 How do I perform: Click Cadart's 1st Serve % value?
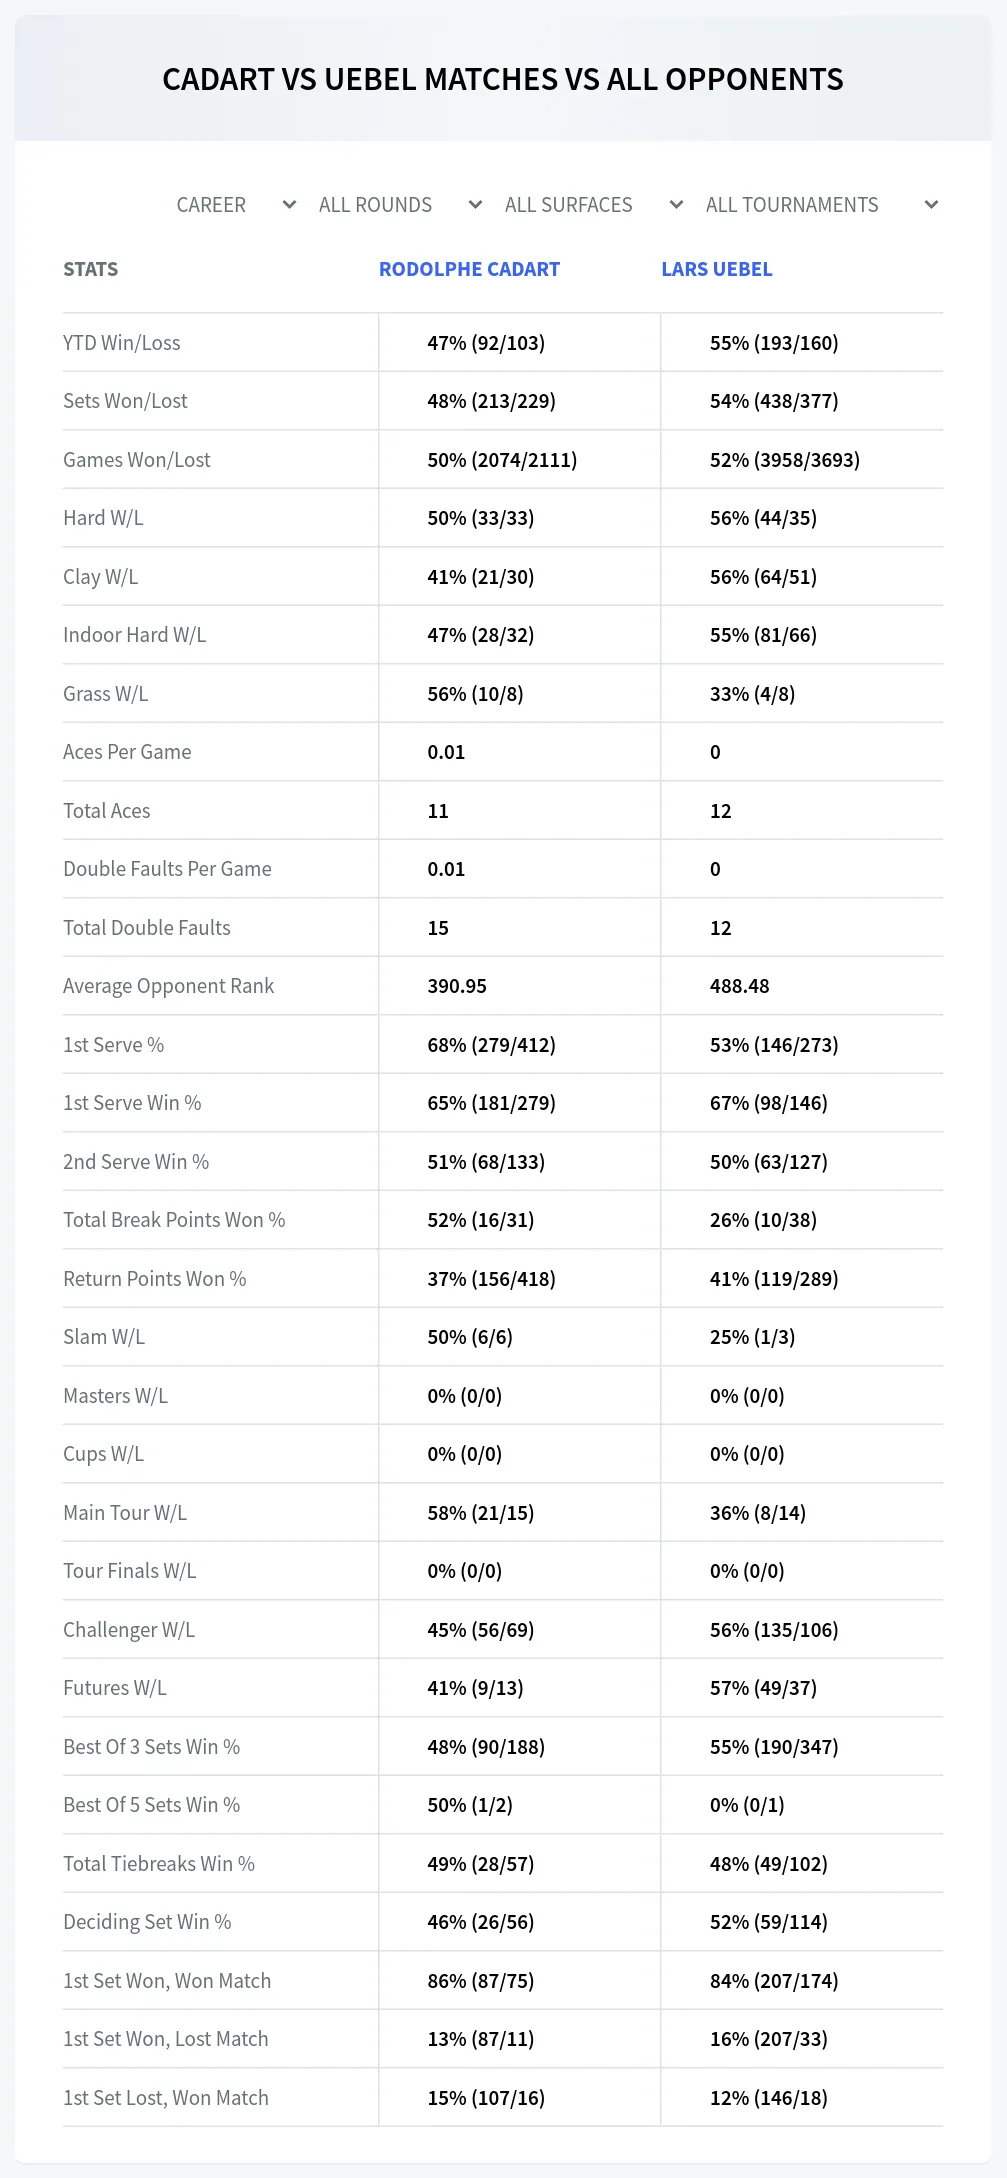(491, 1045)
